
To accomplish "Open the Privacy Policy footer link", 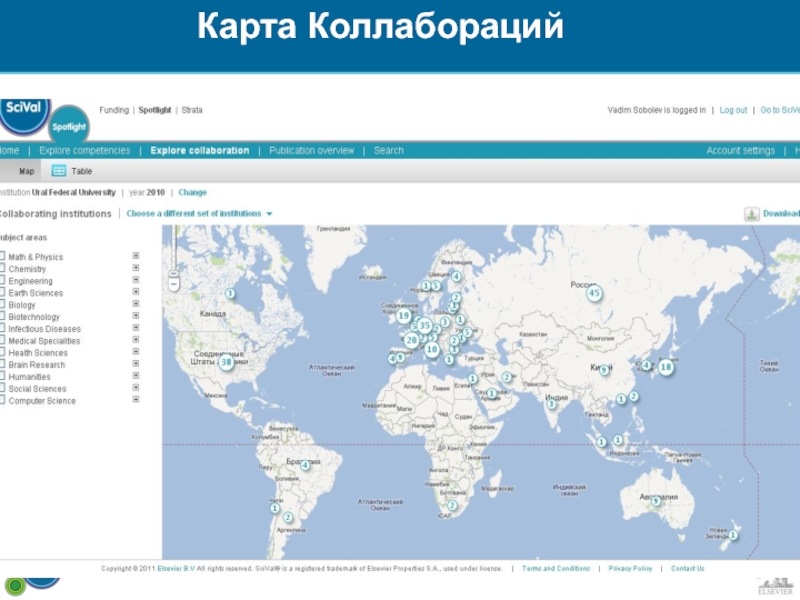I will click(x=630, y=568).
